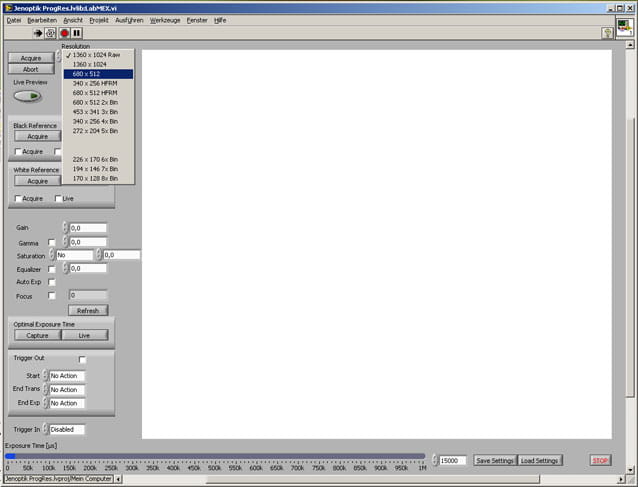Viewport: 638px width, 487px height.
Task: Check the Auto Exp checkbox
Action: [x=52, y=282]
